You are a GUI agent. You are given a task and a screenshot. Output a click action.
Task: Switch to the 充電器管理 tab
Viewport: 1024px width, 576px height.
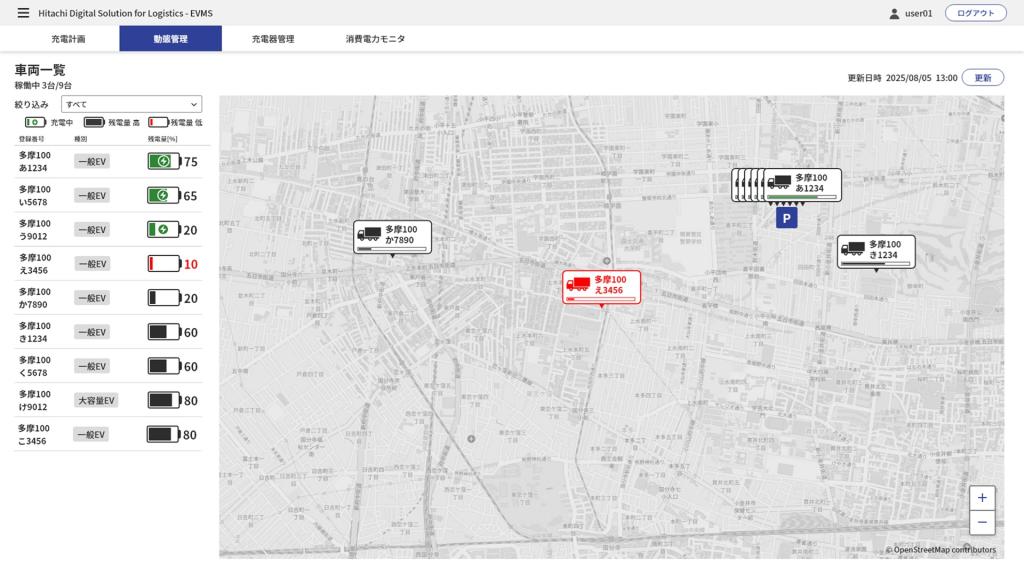(x=272, y=39)
